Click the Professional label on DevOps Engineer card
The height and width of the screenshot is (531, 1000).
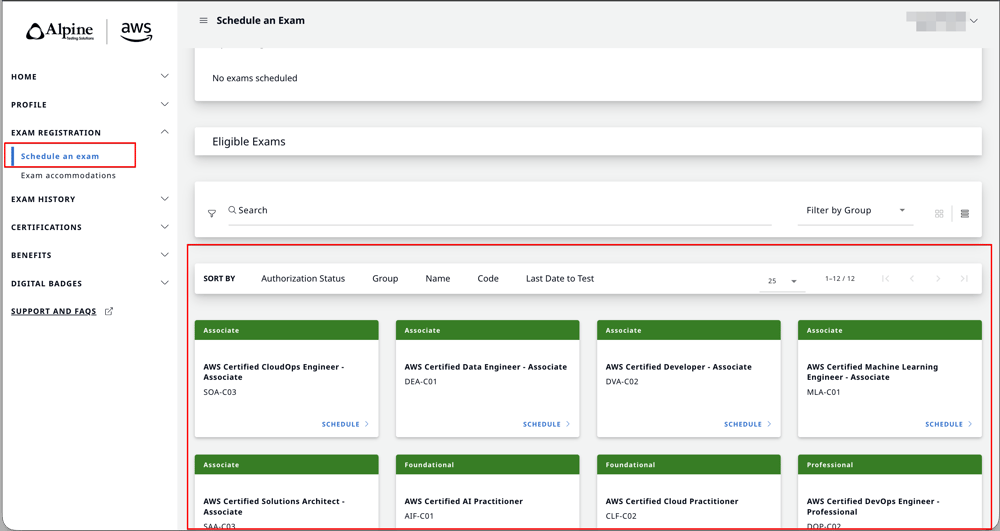[830, 465]
